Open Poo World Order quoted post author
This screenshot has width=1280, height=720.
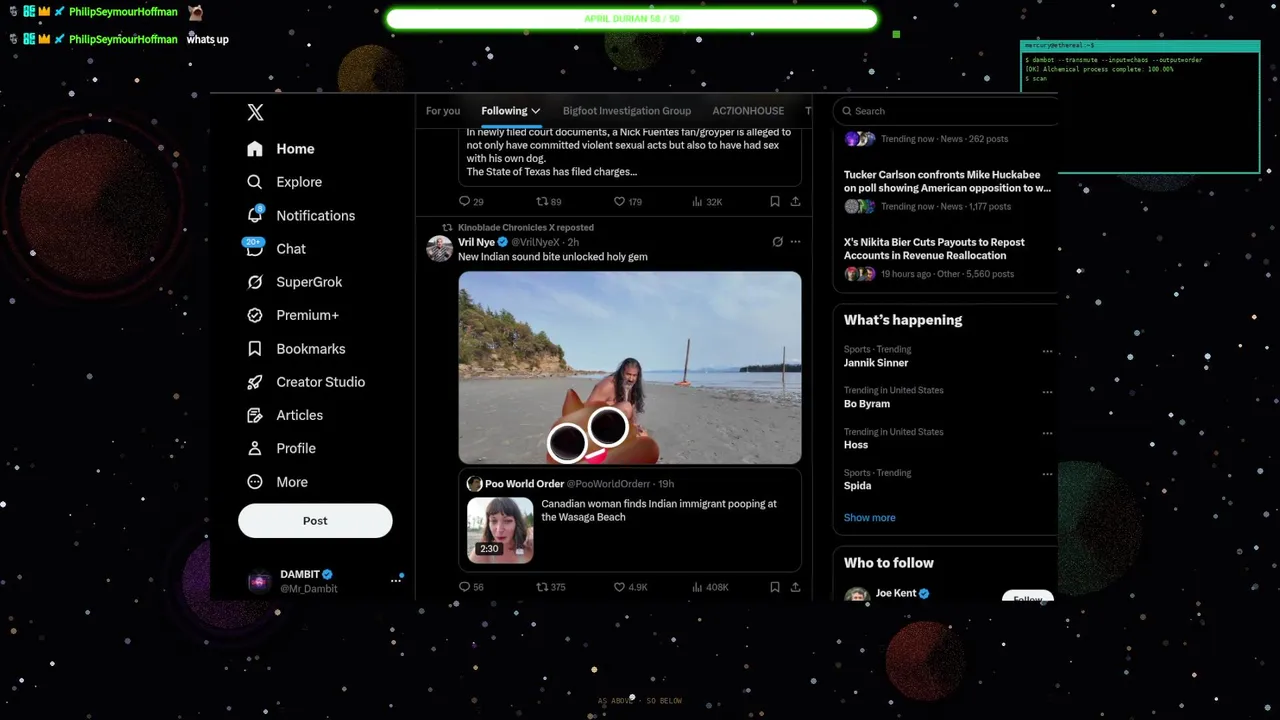524,484
